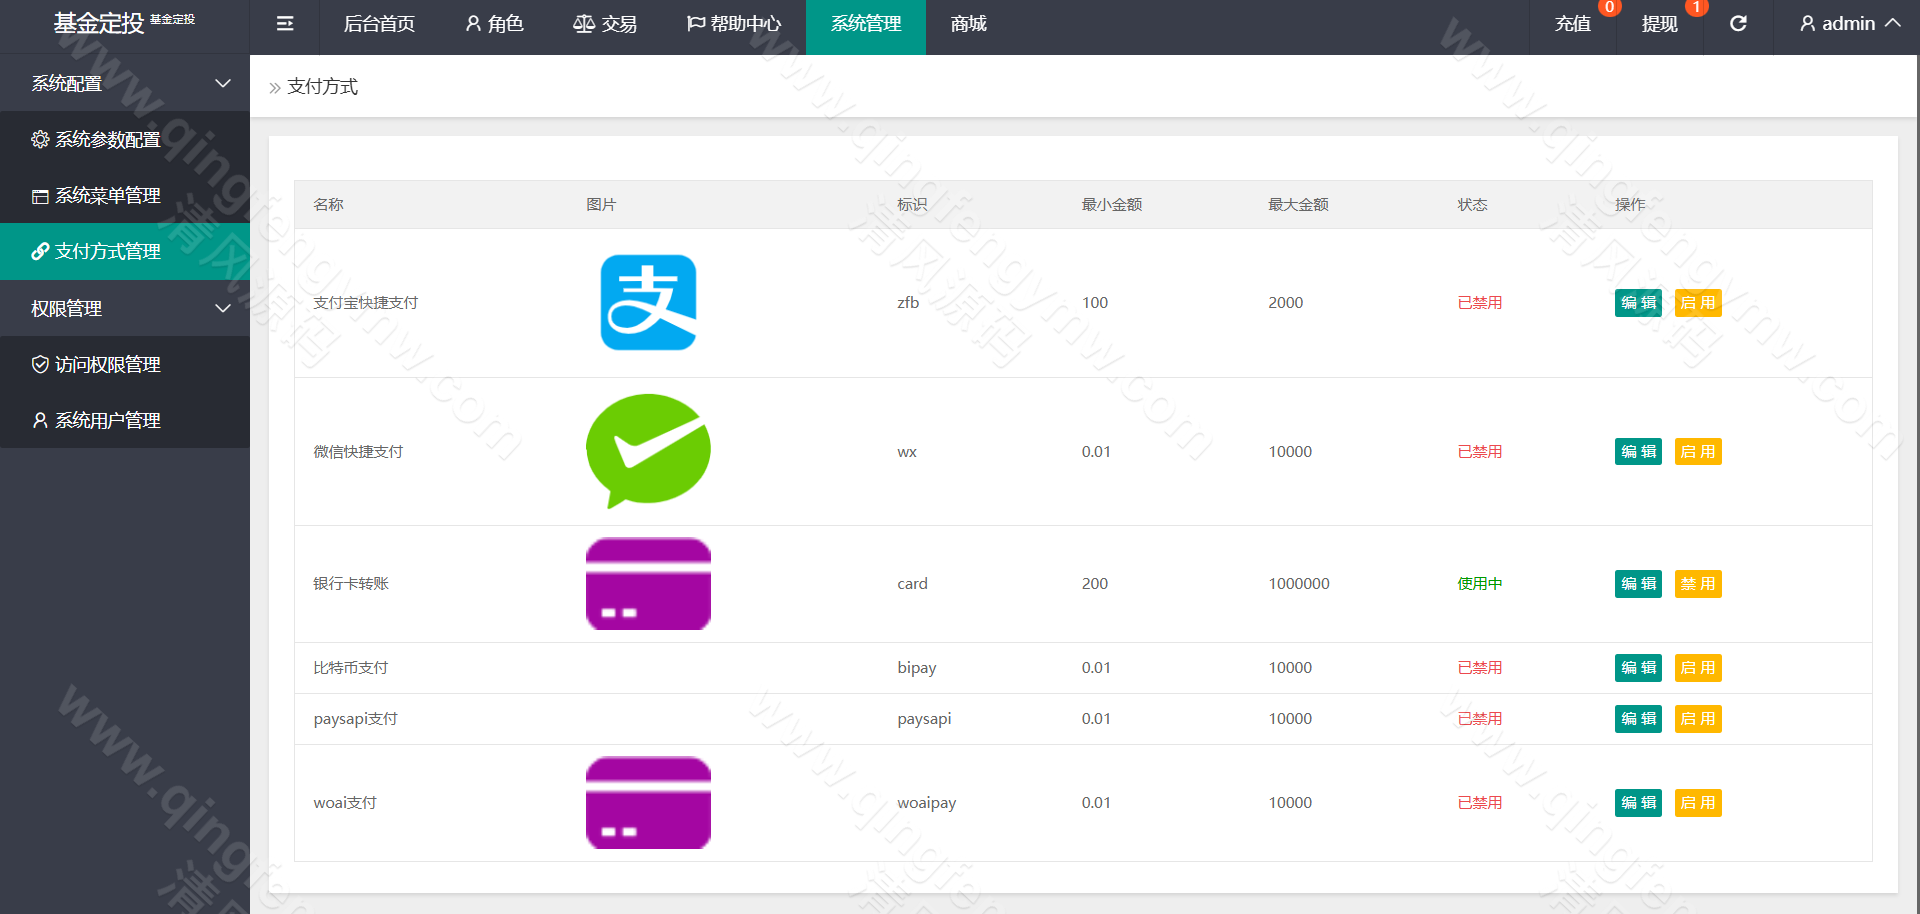The height and width of the screenshot is (914, 1920).
Task: Click the Alipay logo thumbnail
Action: coord(647,302)
